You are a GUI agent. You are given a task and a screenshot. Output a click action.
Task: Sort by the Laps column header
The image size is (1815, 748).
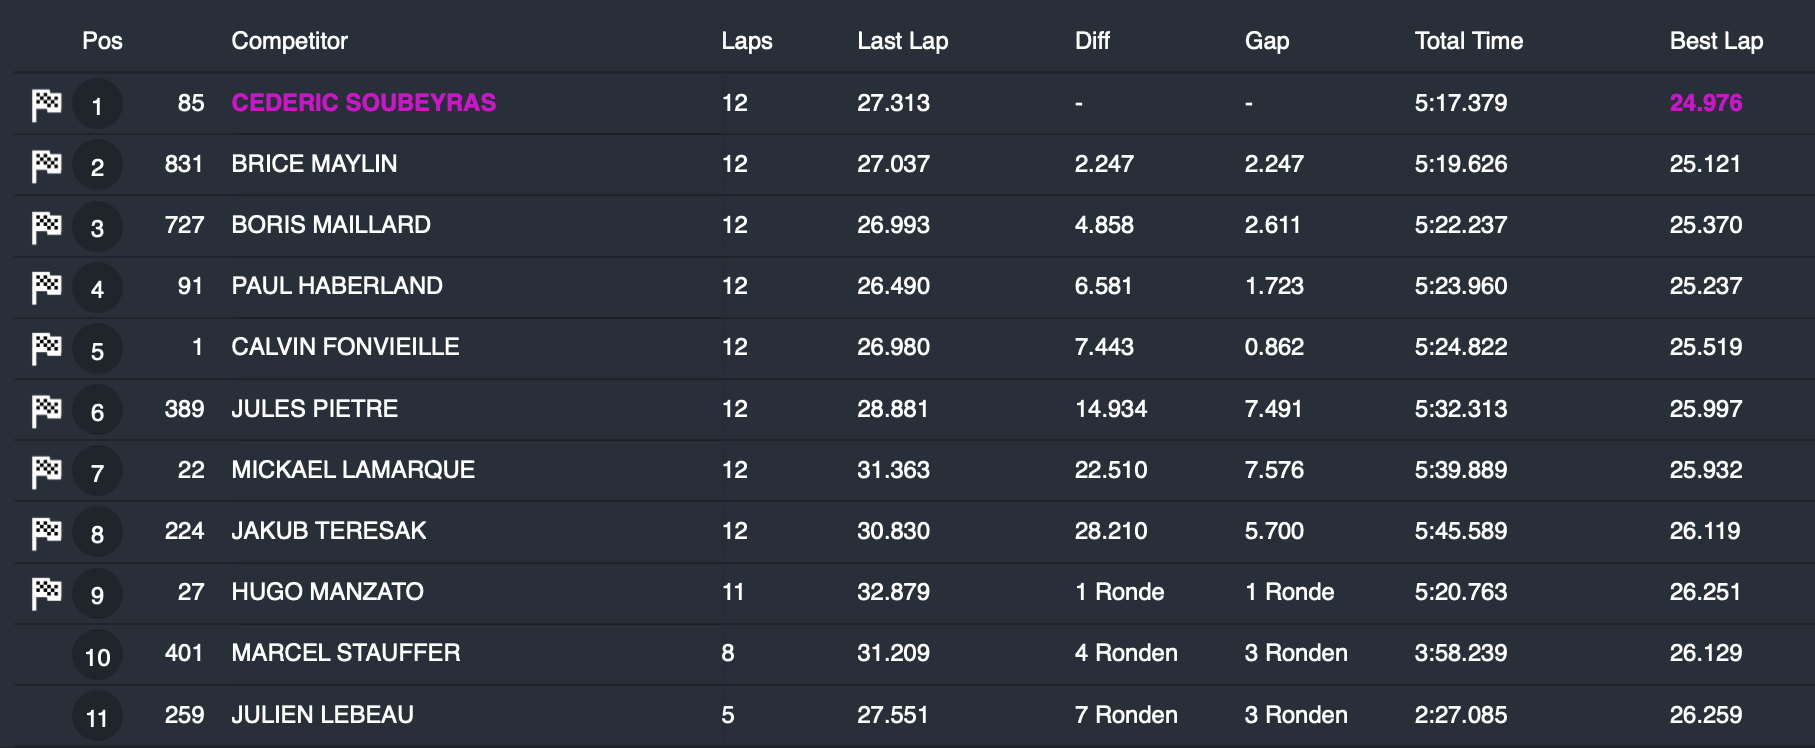(746, 41)
